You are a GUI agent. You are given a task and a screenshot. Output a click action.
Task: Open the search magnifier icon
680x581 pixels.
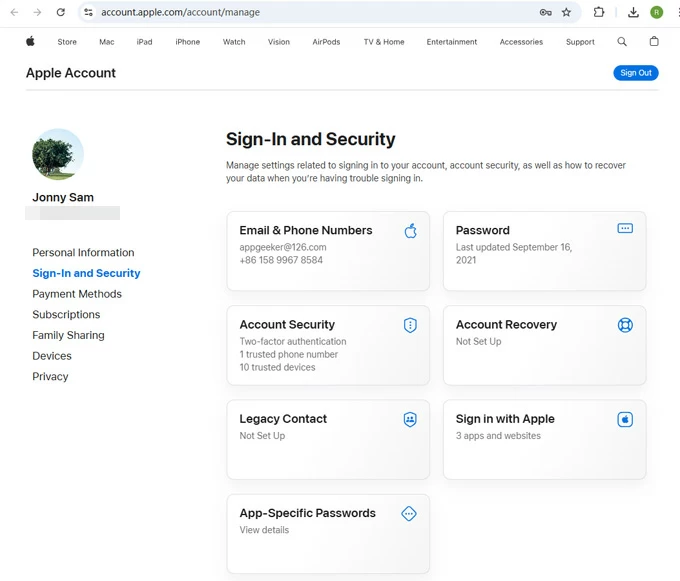[x=622, y=42]
